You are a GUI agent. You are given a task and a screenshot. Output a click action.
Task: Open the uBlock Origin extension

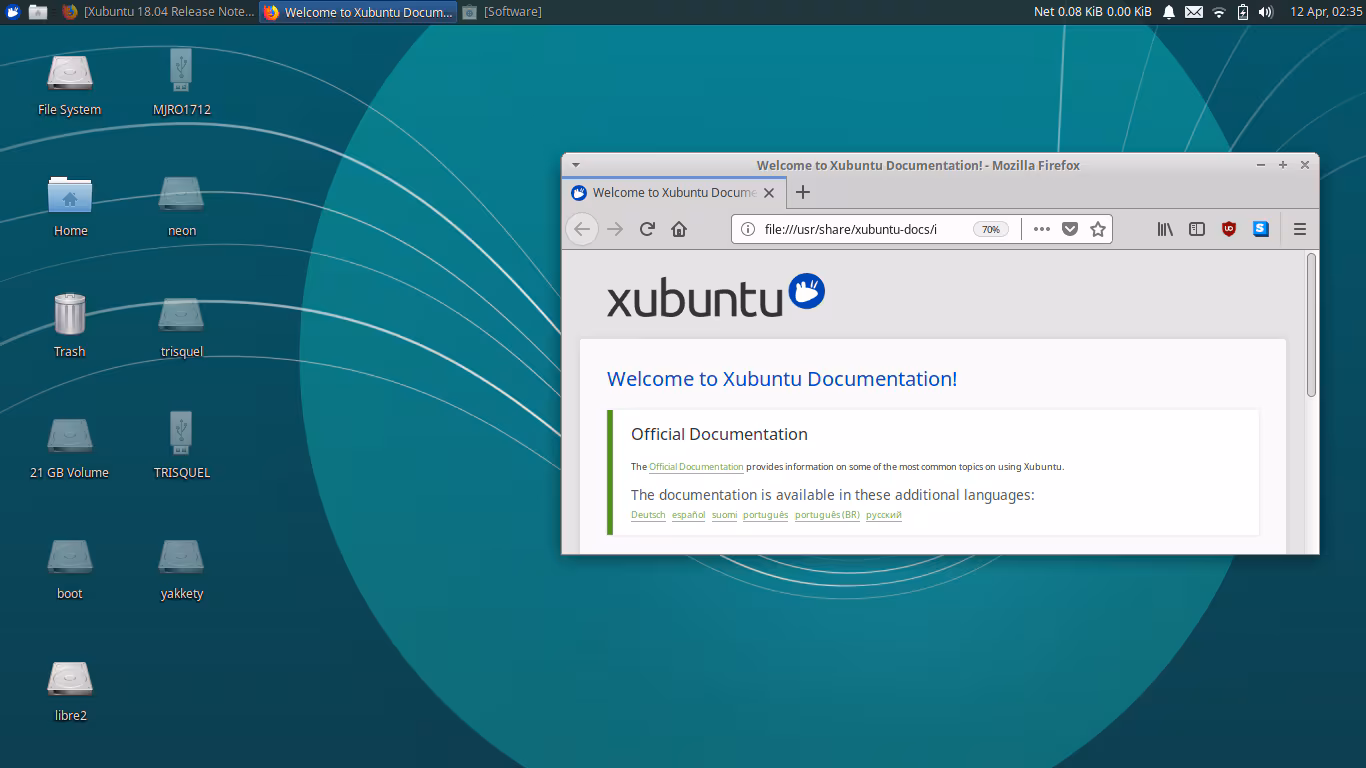[1229, 229]
